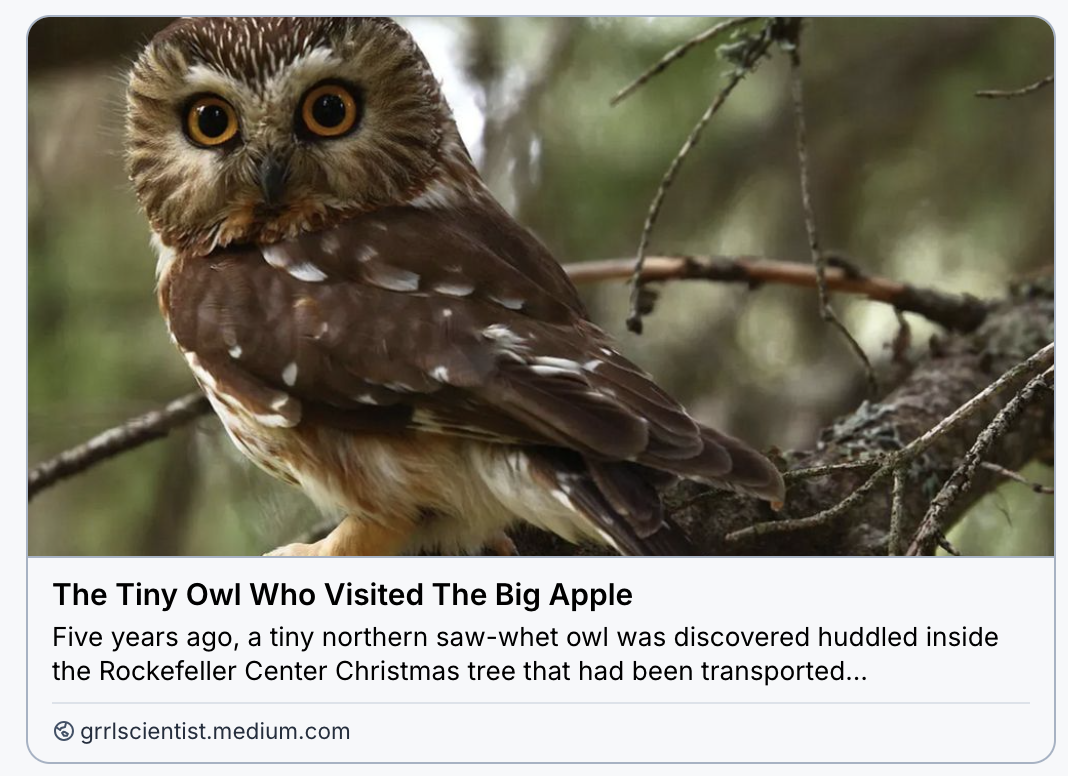Screen dimensions: 1068x776
Task: Click the globe icon beside the domain
Action: click(64, 731)
